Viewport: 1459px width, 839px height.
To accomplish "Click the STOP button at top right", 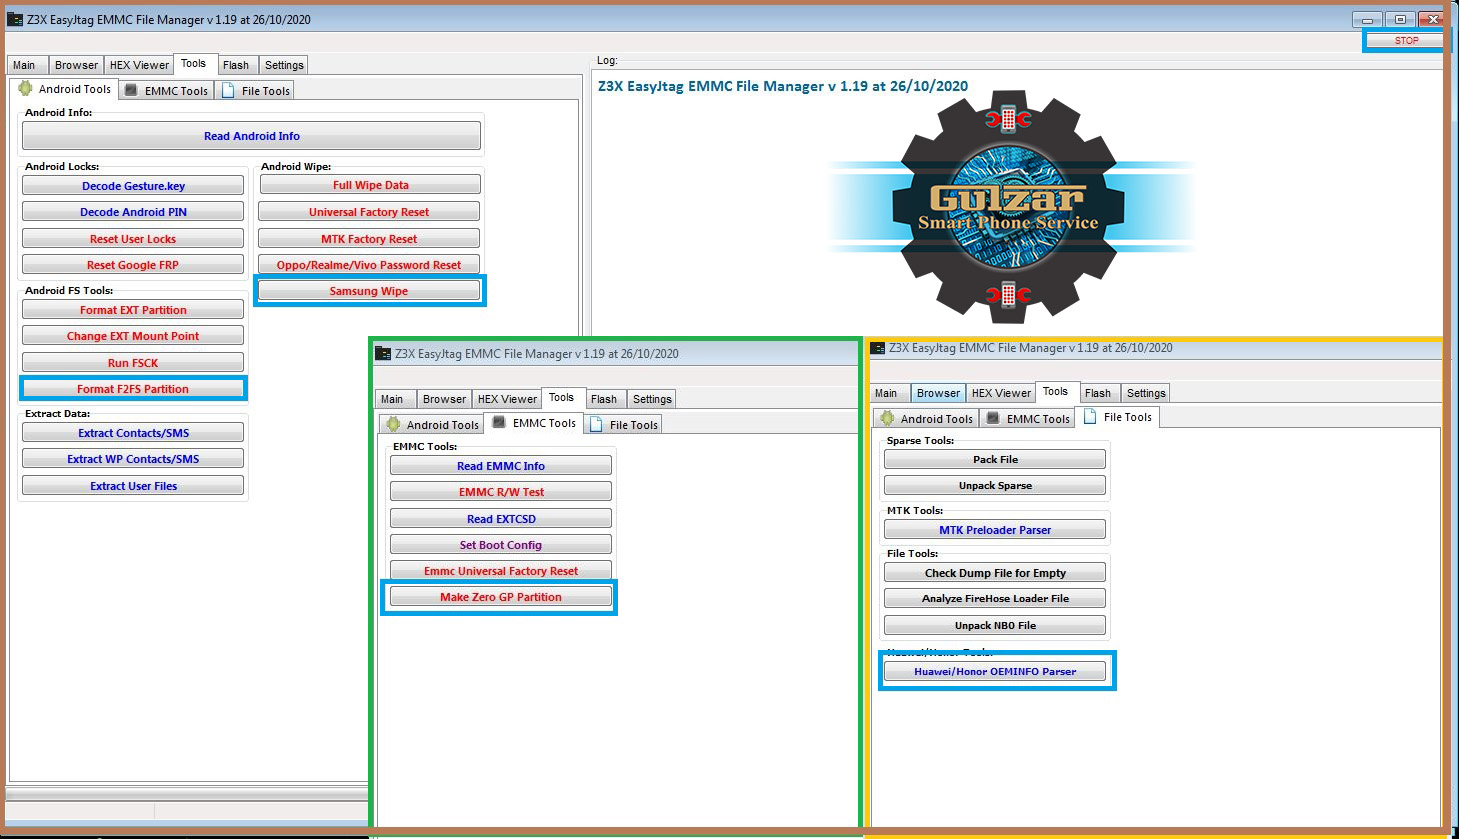I will [1406, 41].
